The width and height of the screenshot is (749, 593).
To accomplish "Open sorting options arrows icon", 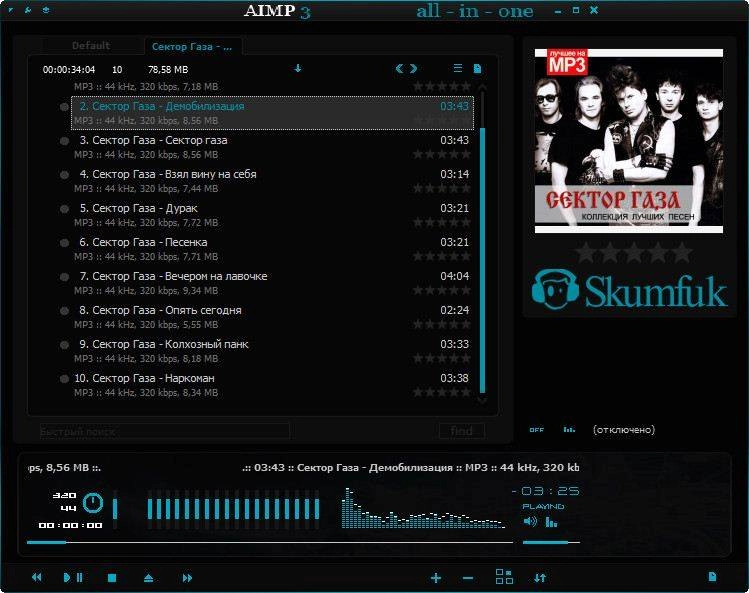I will click(x=540, y=578).
